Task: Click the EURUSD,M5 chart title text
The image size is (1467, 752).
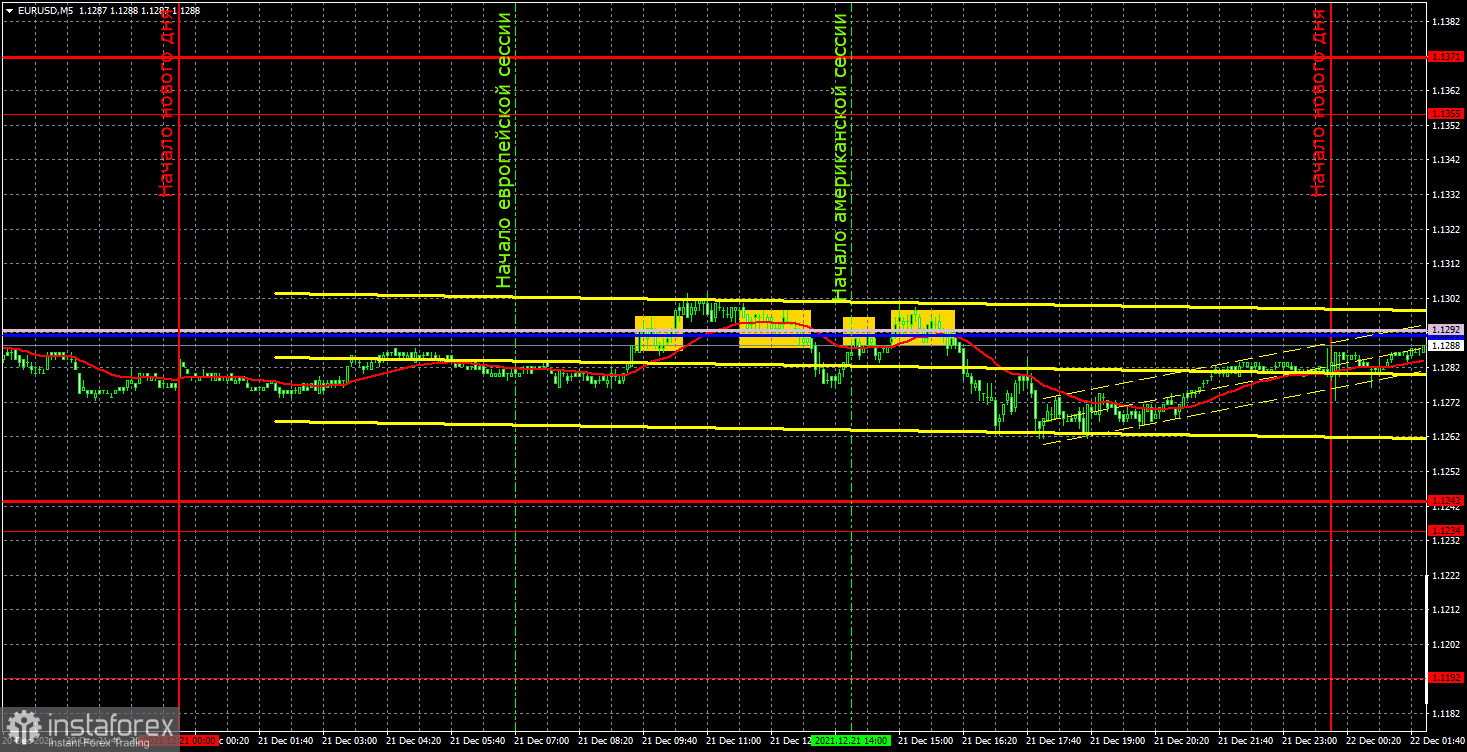Action: tap(45, 10)
